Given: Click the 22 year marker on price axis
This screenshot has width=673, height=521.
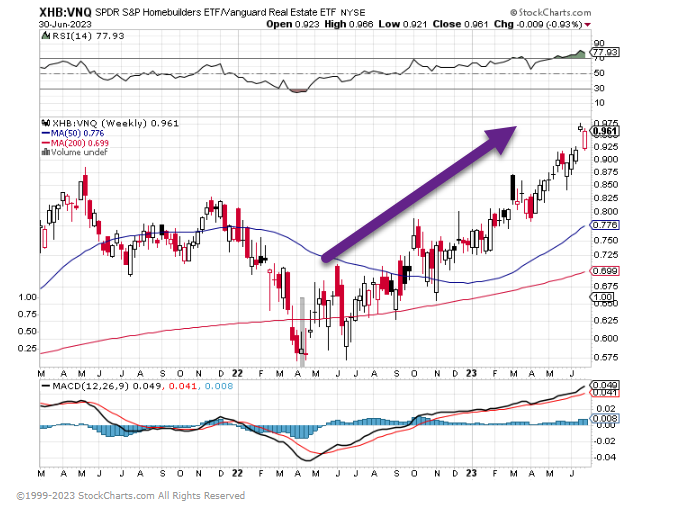Looking at the screenshot, I should tap(237, 373).
